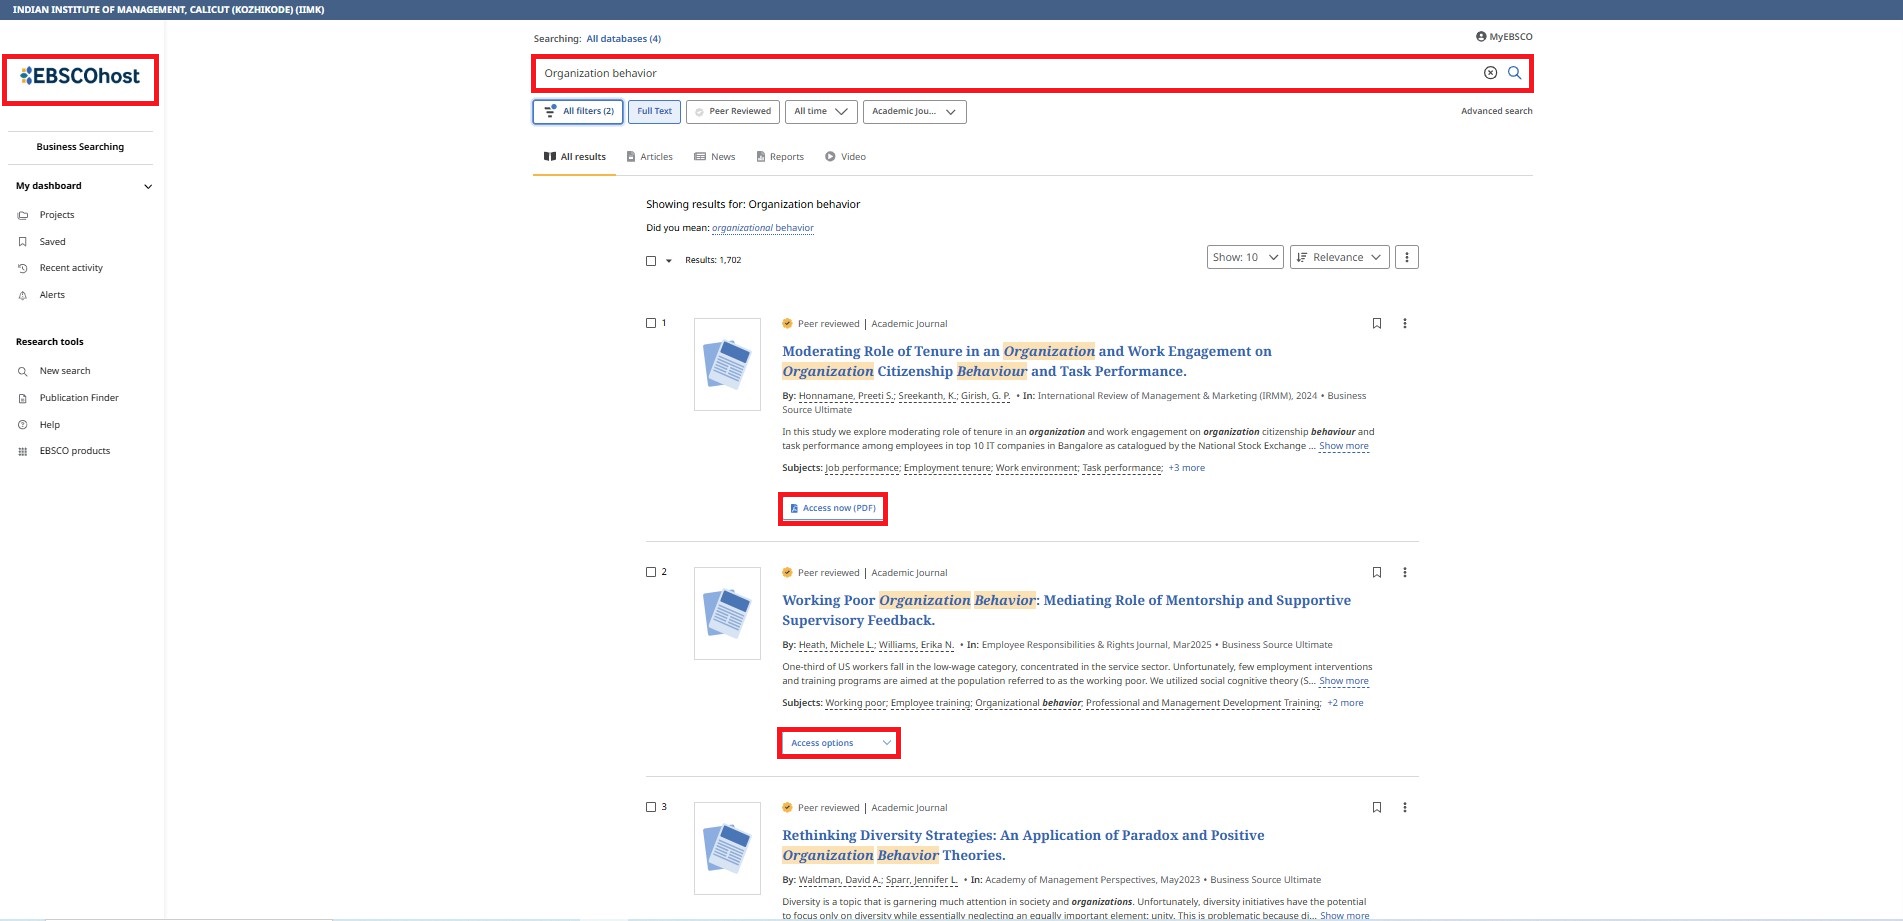Expand Access options for result 2
1903x921 pixels.
(x=839, y=743)
